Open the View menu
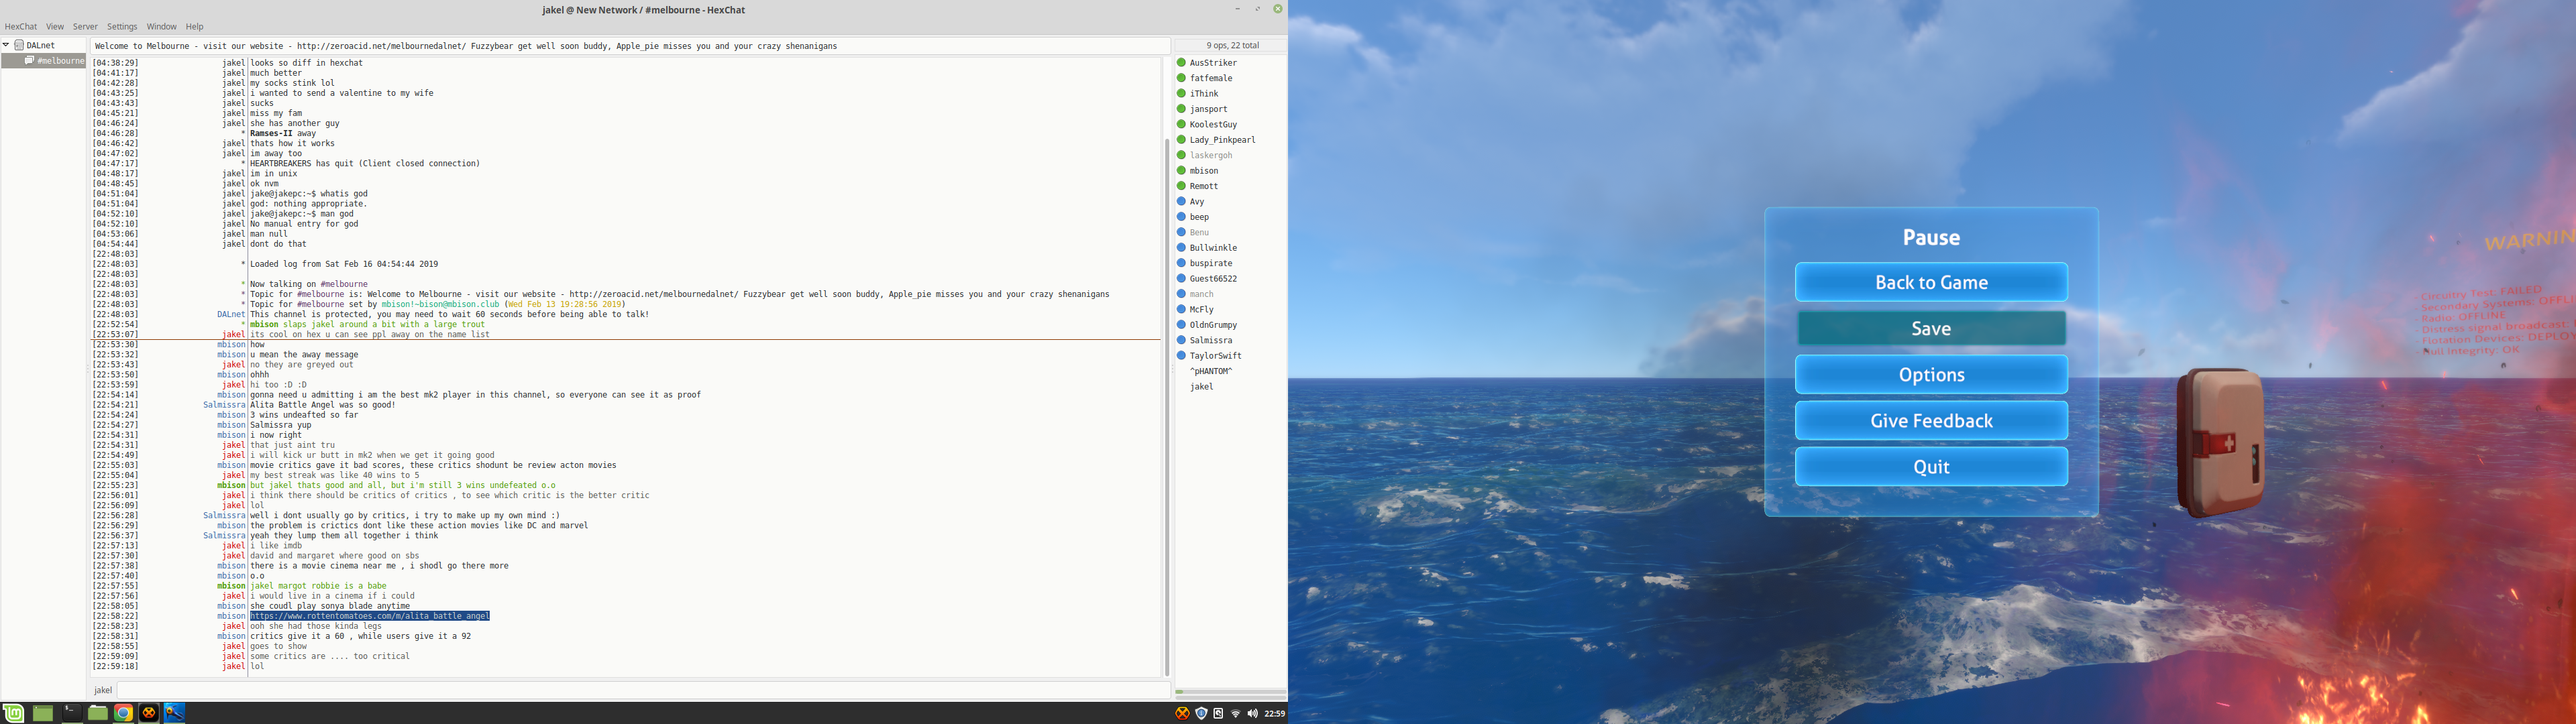 click(55, 27)
